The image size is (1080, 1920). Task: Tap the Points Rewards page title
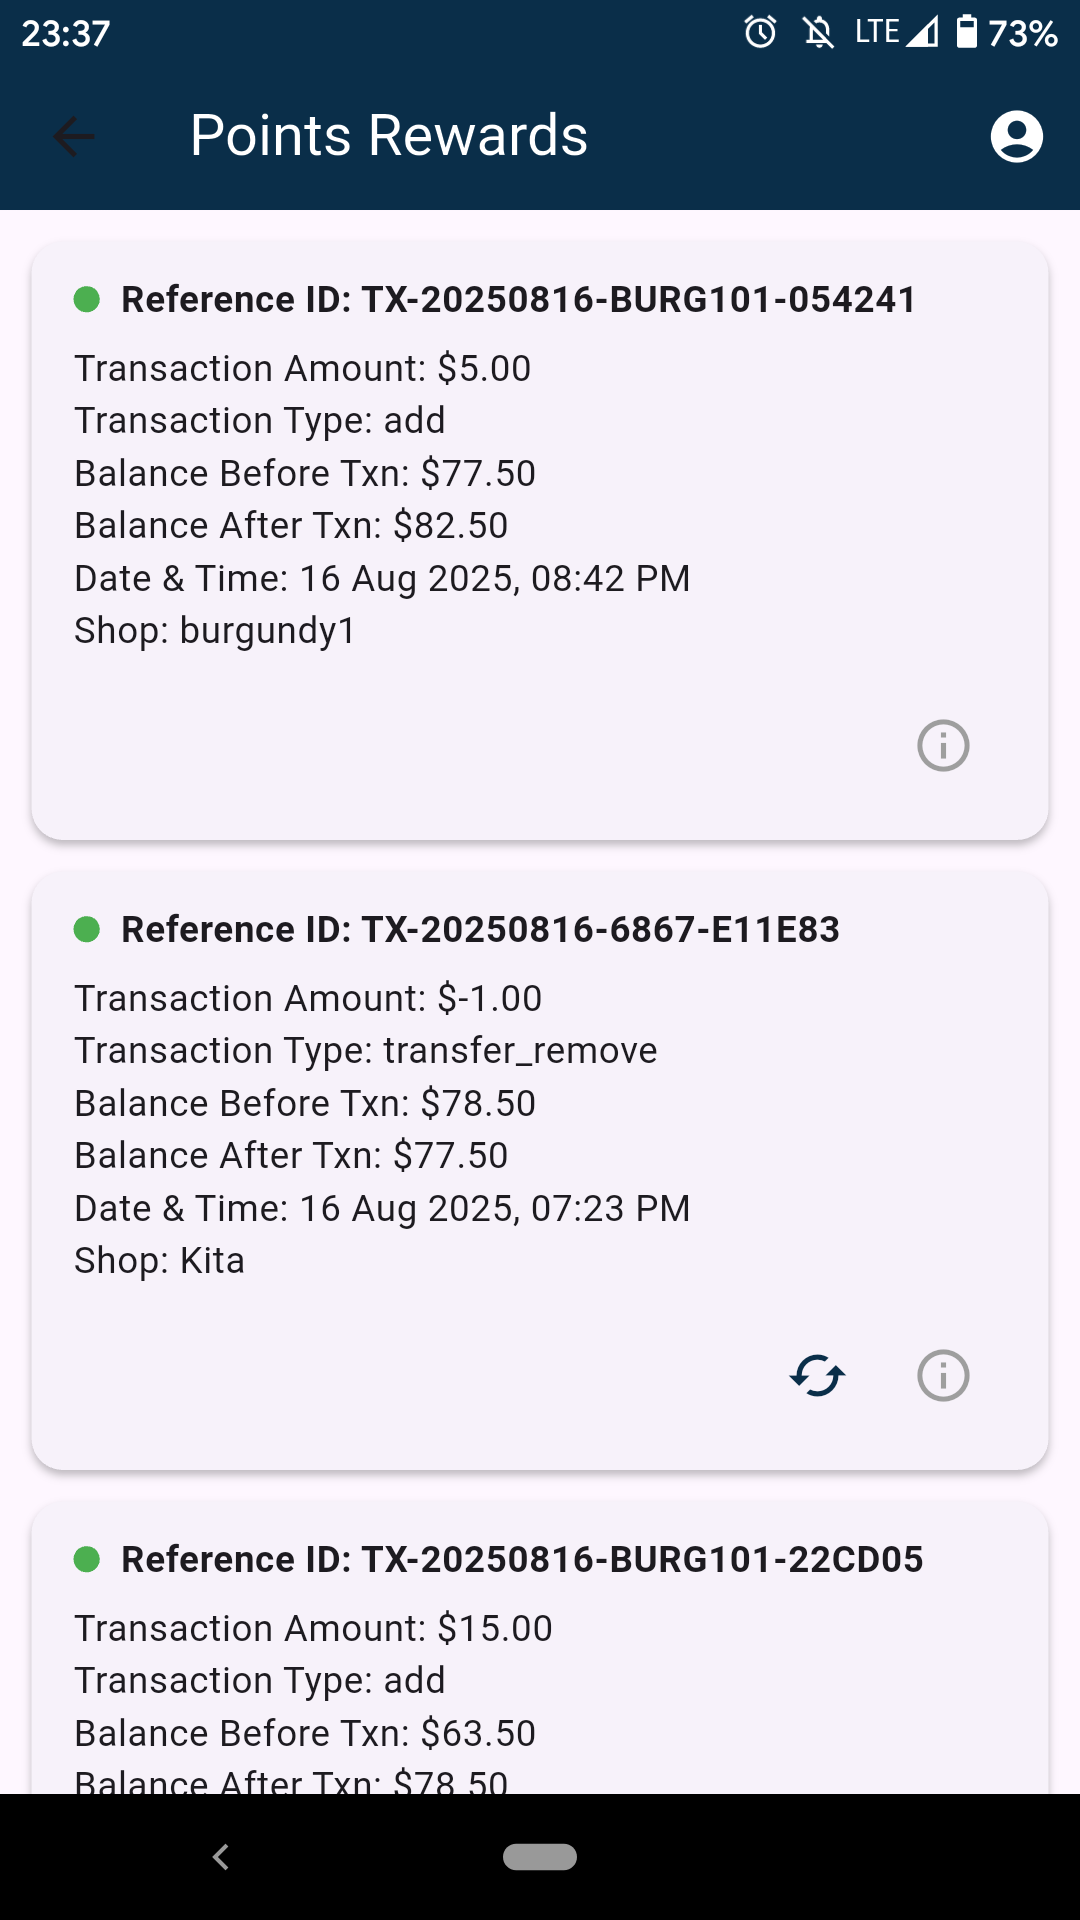389,136
